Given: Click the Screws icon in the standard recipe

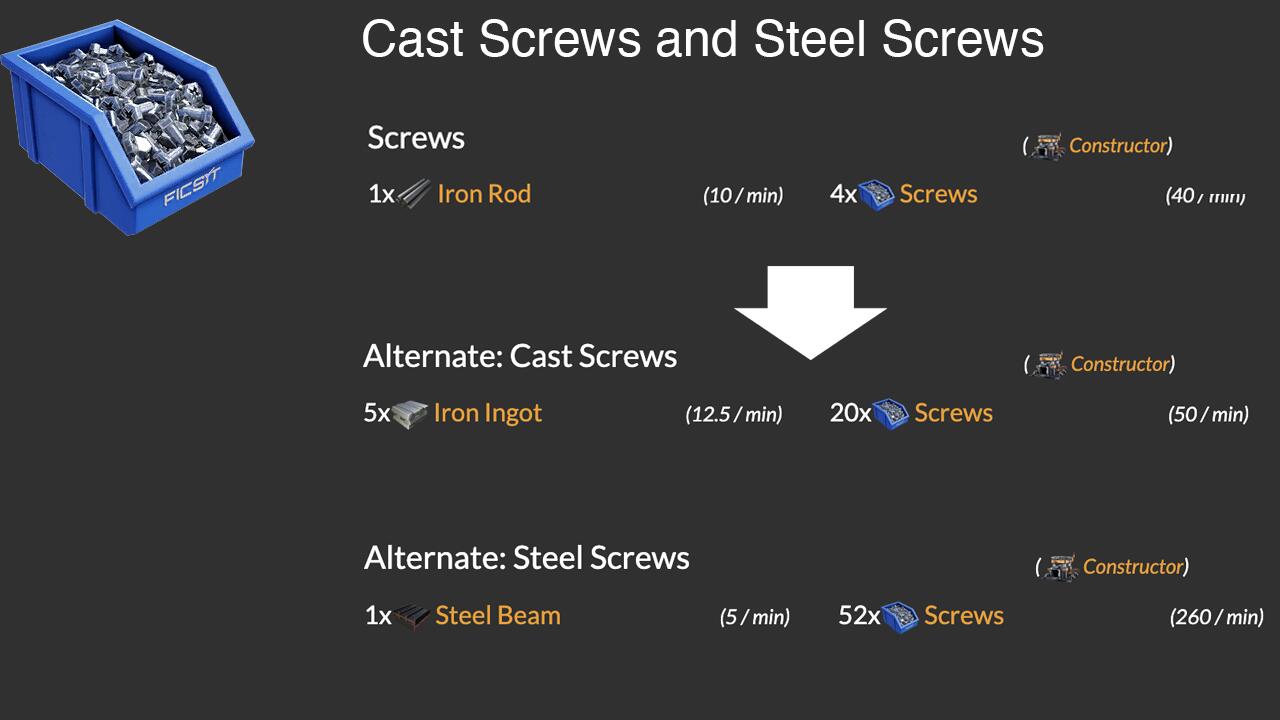Looking at the screenshot, I should click(876, 194).
